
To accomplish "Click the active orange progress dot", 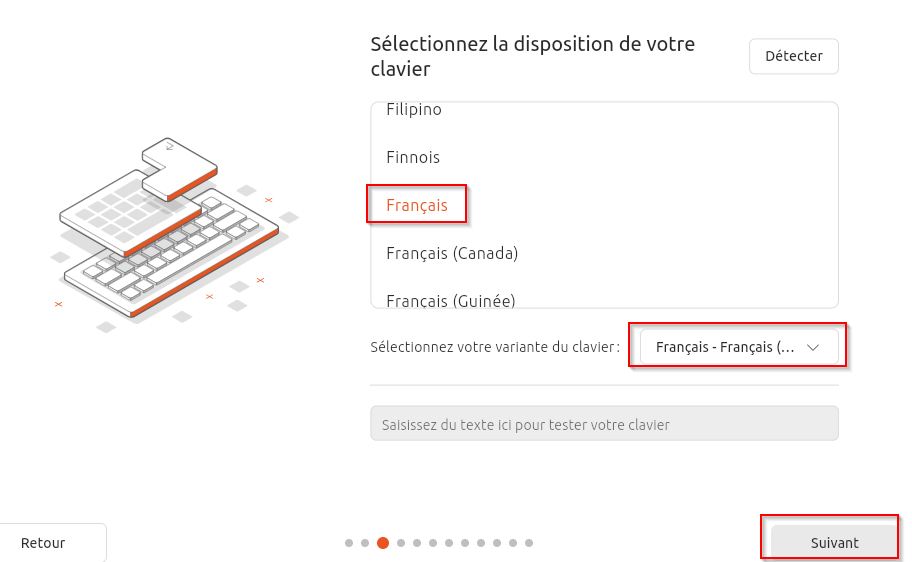I will (383, 543).
